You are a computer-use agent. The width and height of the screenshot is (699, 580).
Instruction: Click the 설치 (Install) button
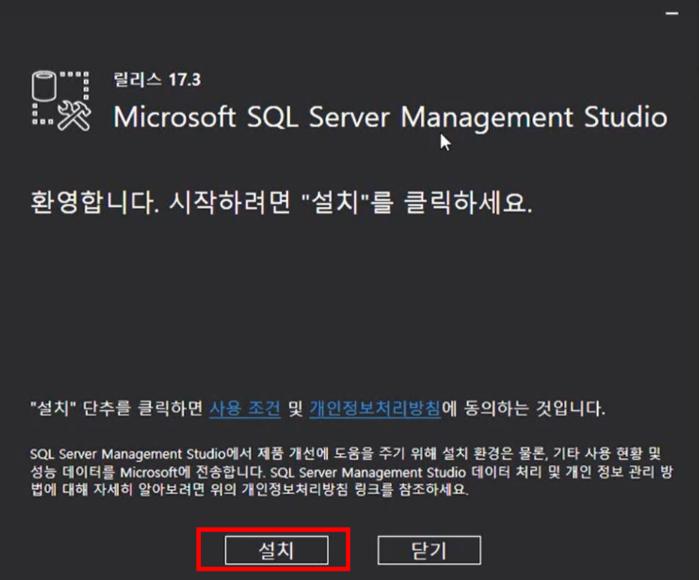coord(276,550)
